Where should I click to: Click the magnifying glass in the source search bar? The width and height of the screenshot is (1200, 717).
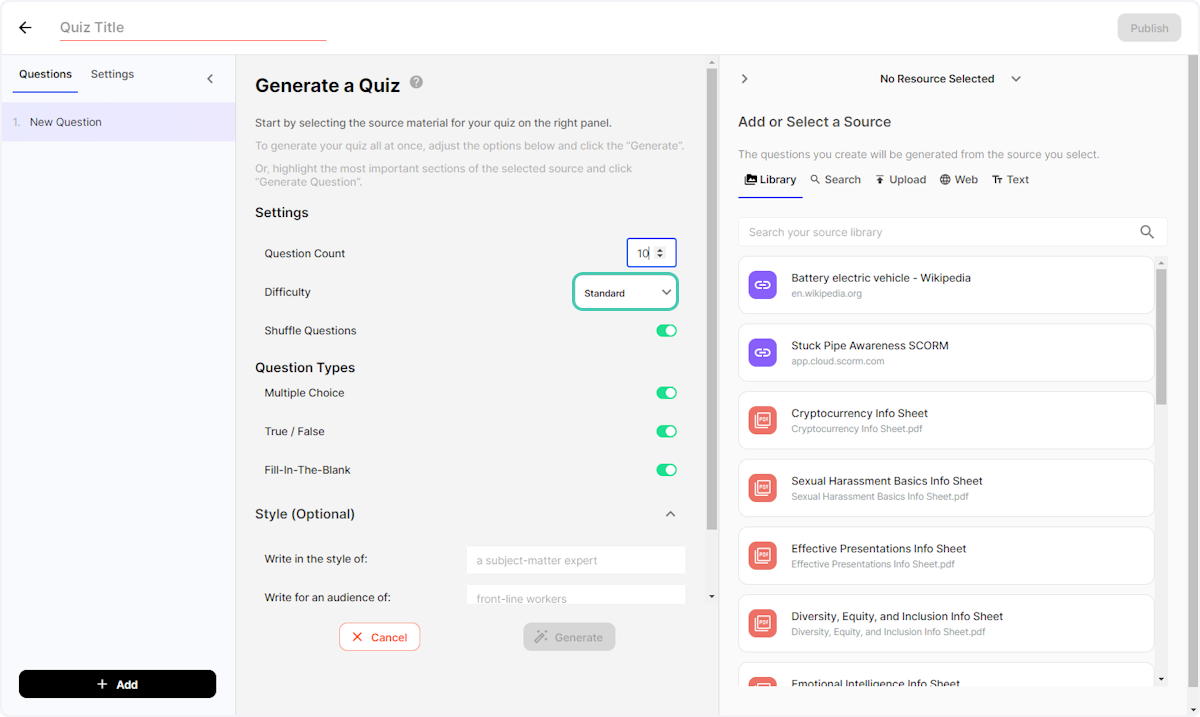1146,231
